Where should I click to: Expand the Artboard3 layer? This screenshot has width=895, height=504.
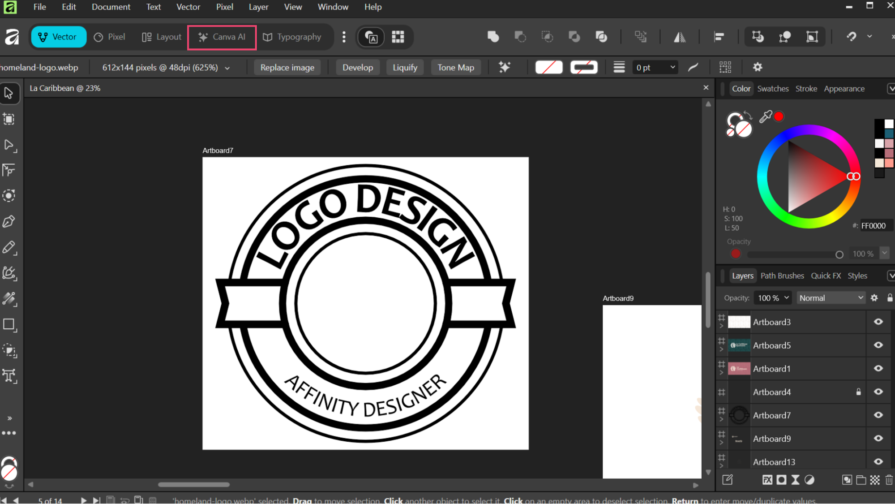(722, 326)
